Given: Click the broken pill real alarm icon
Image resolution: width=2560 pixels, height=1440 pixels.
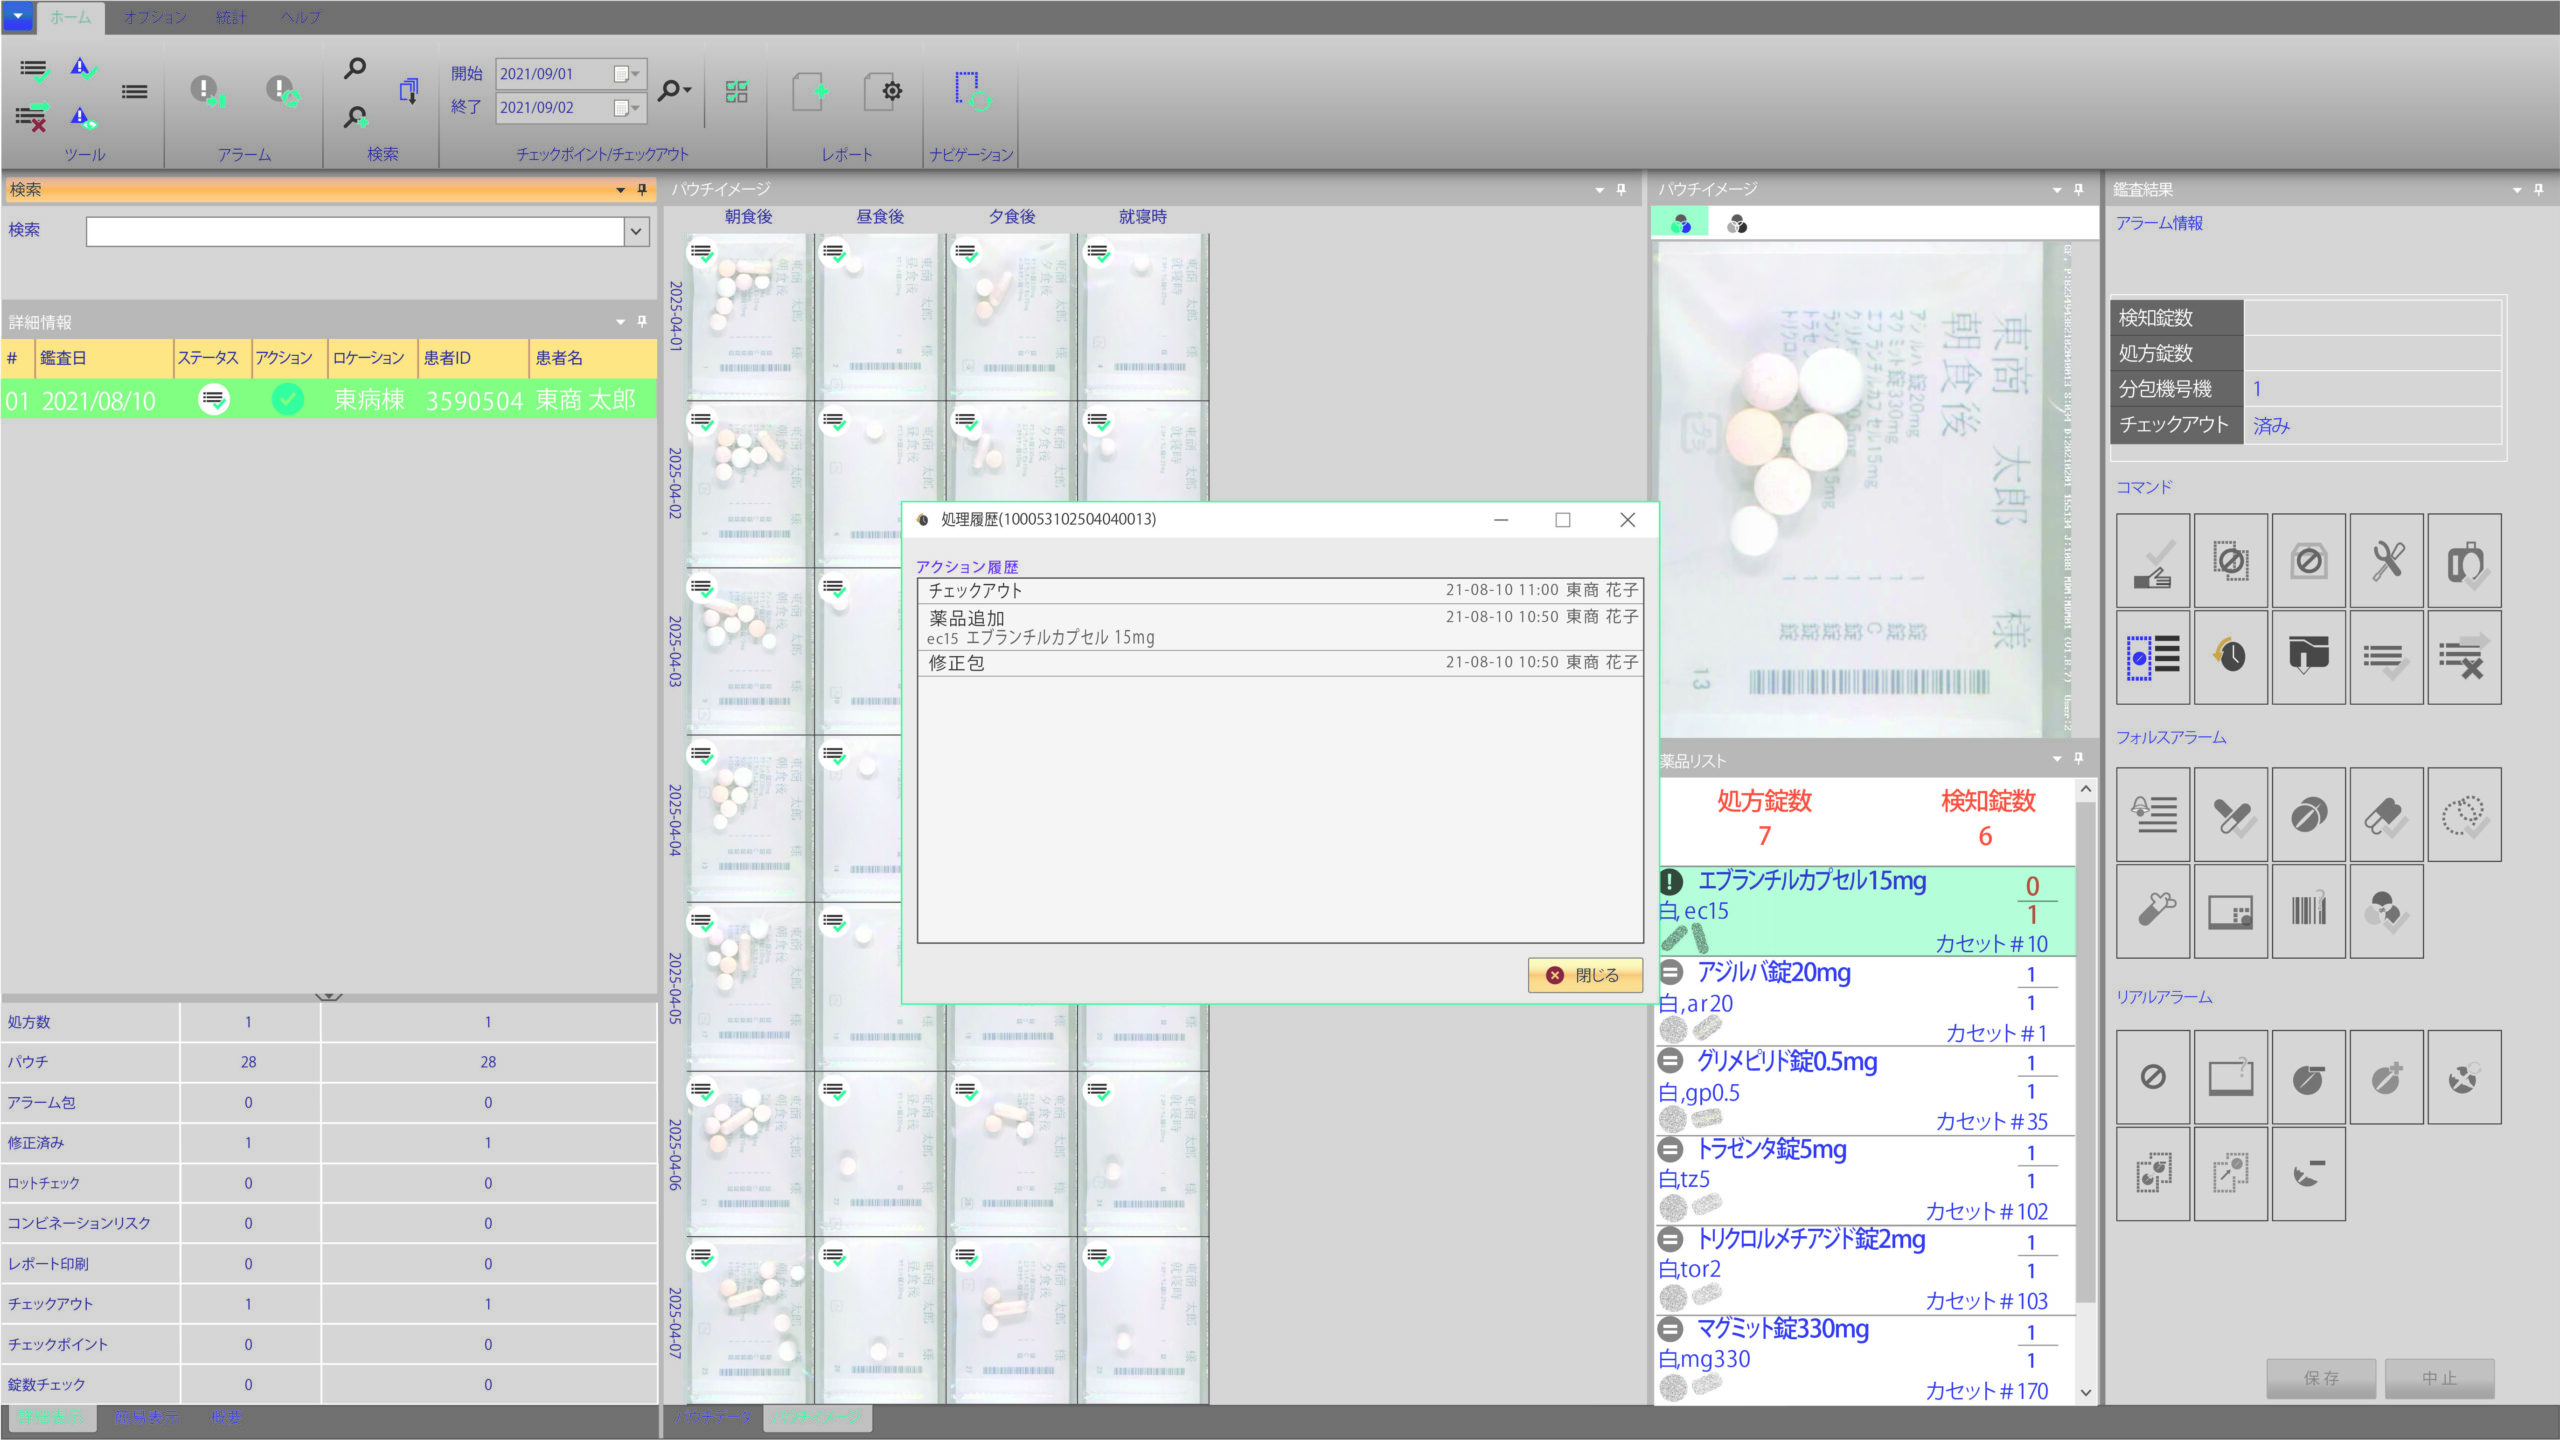Looking at the screenshot, I should point(2463,1078).
